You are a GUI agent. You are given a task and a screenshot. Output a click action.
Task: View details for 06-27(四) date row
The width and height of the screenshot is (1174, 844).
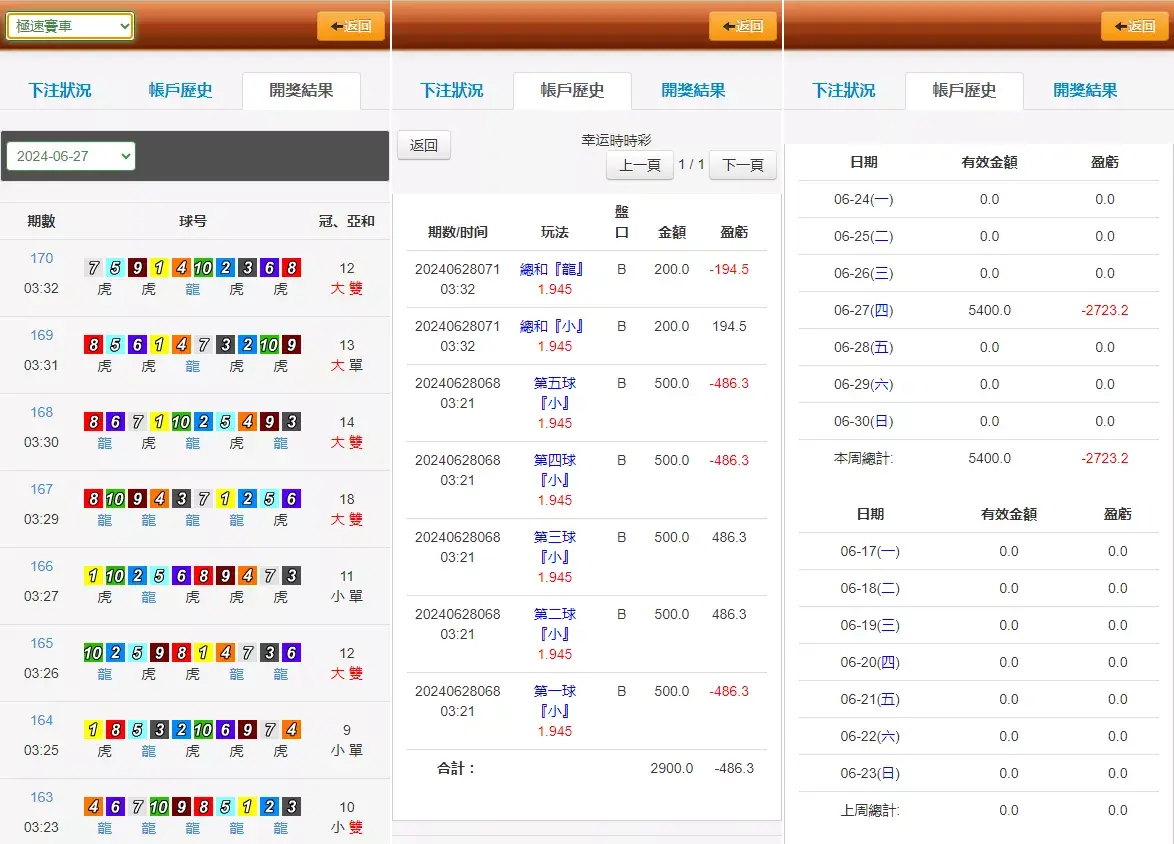(864, 310)
